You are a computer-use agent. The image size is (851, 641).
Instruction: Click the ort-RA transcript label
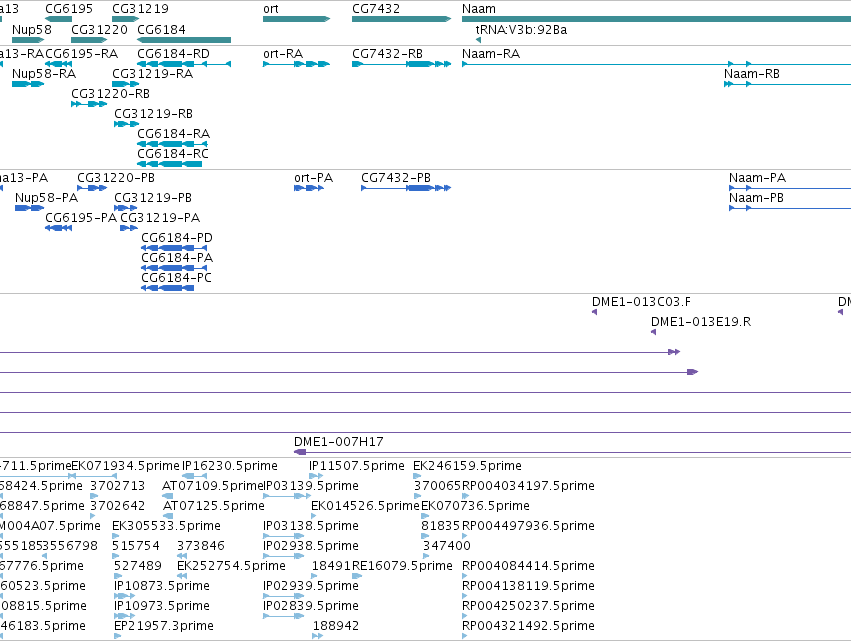(283, 54)
